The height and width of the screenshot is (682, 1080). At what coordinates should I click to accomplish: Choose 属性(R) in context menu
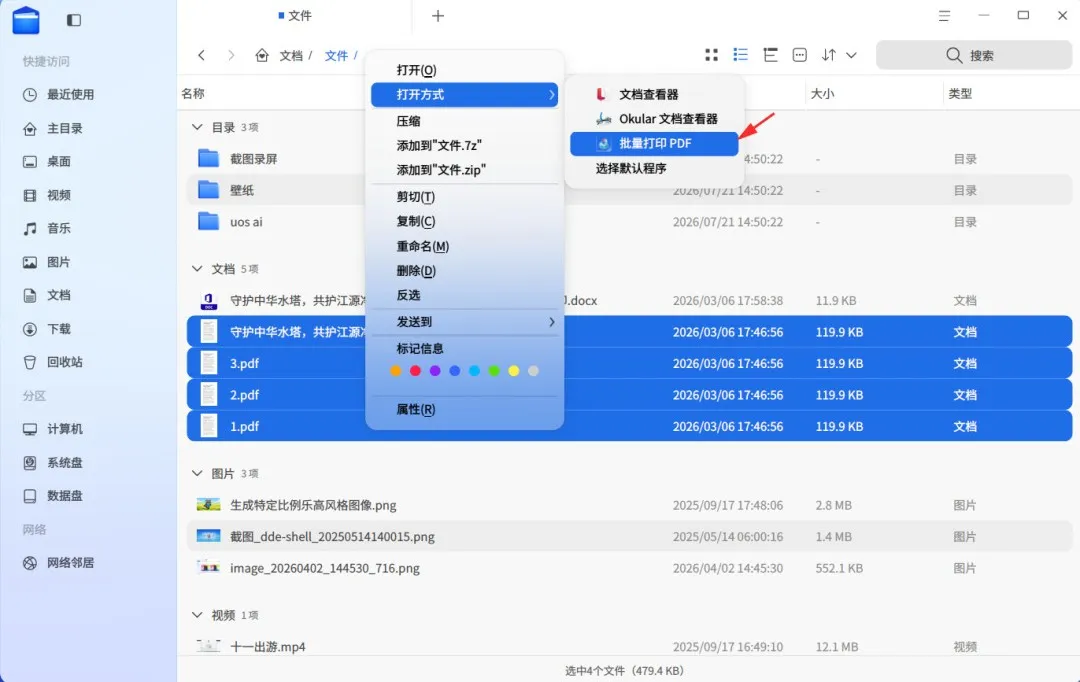(x=464, y=410)
